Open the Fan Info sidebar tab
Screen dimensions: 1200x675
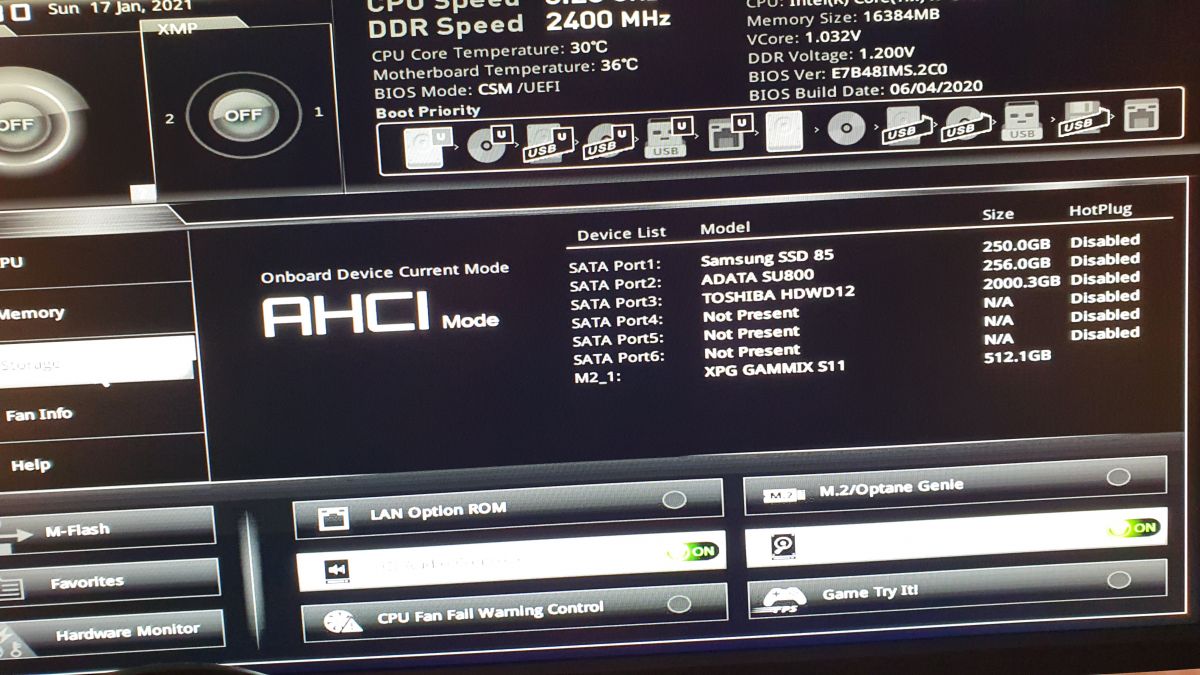click(x=100, y=414)
